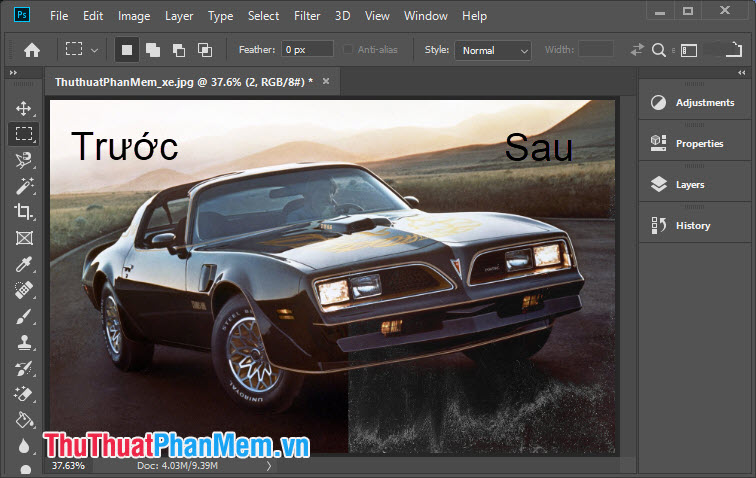Open the marquee tool preset picker arrow
Screen dimensions: 756x478
95,50
